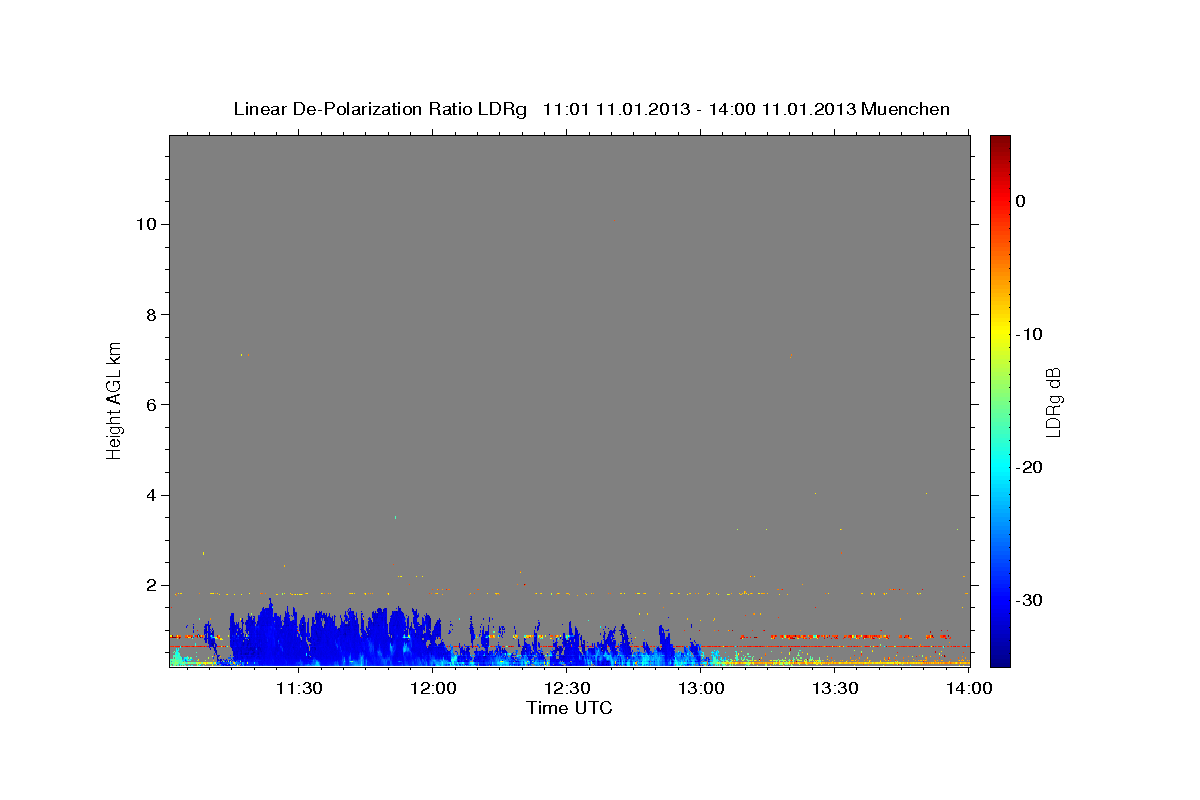Click the 'LDRg dB' colorbar label
This screenshot has width=1200, height=800.
pos(1052,402)
